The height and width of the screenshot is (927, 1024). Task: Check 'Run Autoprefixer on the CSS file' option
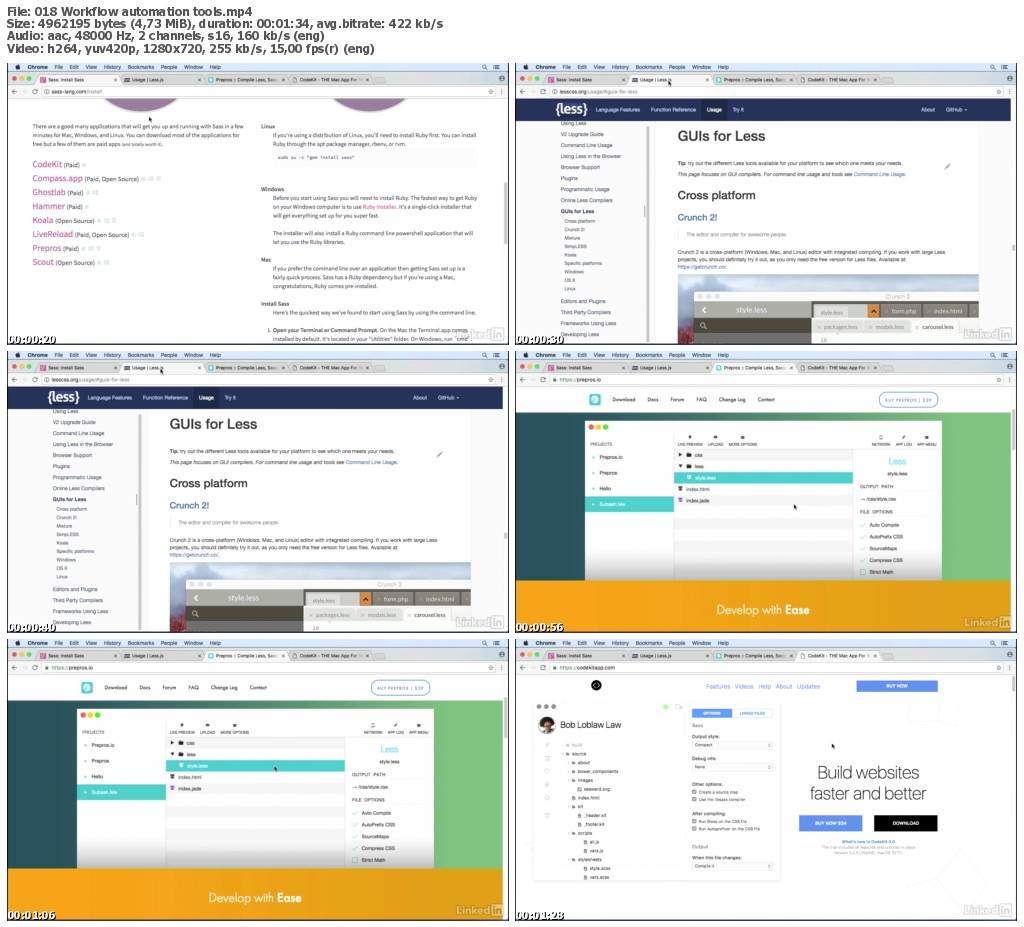[694, 828]
